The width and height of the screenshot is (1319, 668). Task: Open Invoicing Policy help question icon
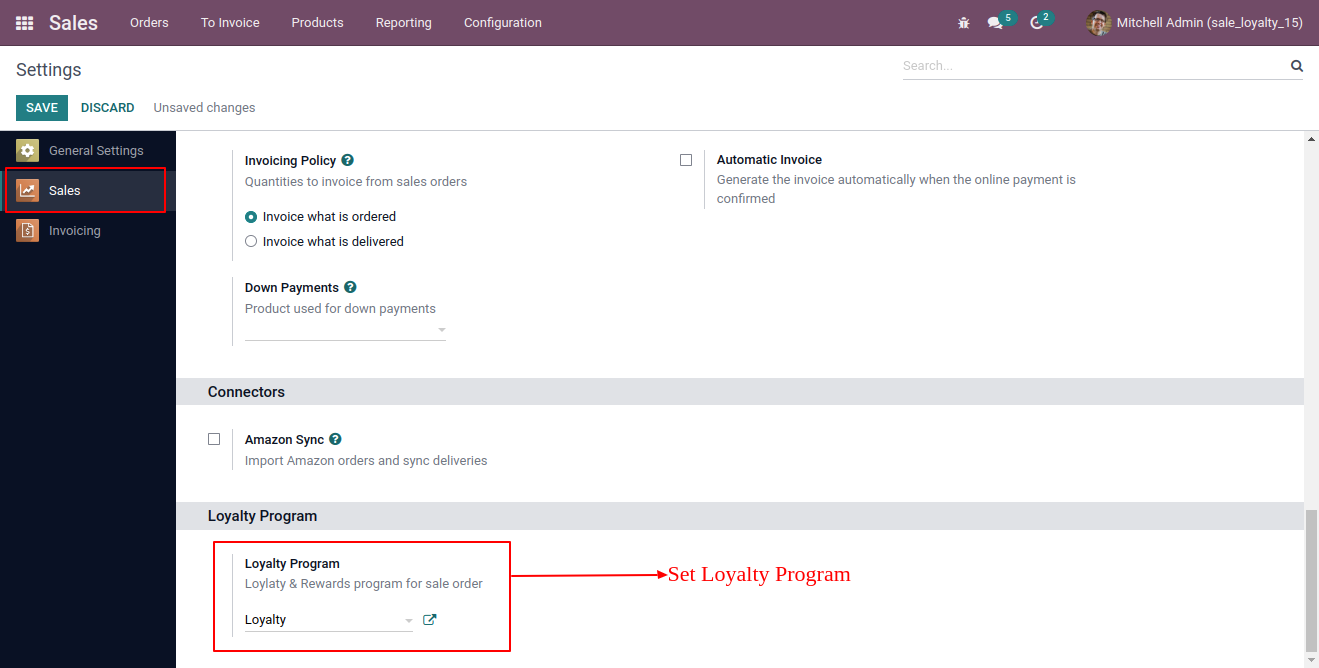pos(347,160)
